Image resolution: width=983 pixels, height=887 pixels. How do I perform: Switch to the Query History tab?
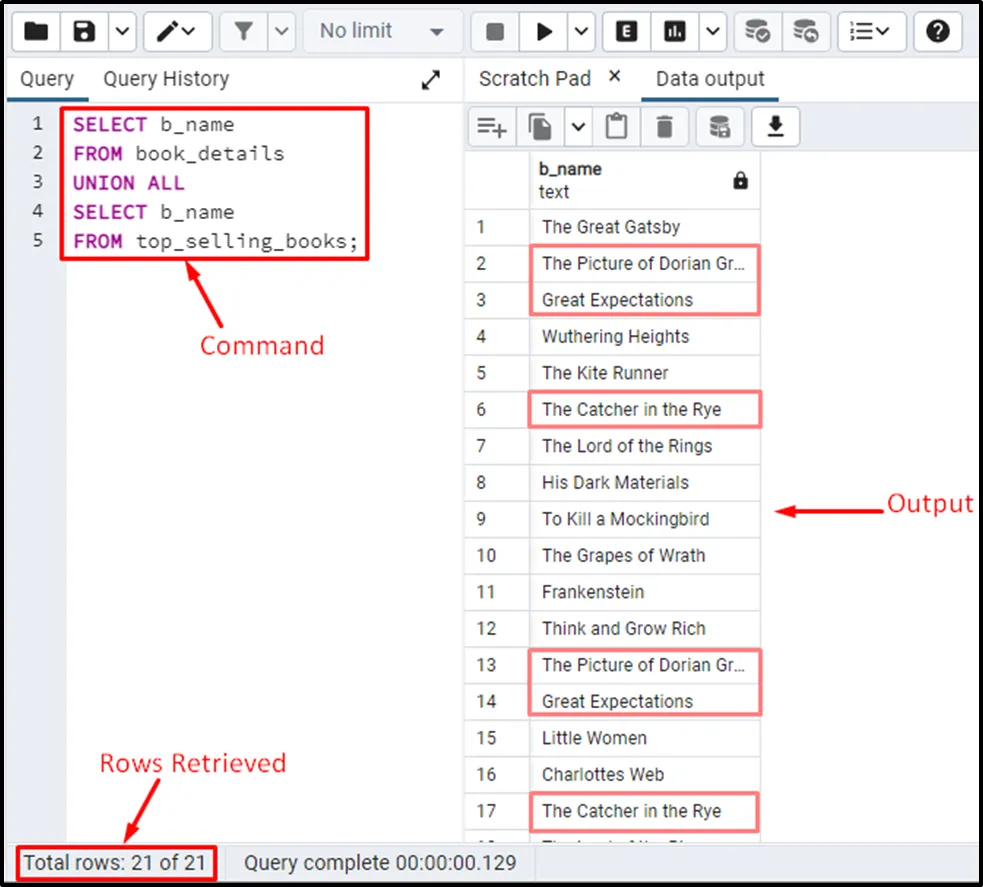click(x=166, y=79)
